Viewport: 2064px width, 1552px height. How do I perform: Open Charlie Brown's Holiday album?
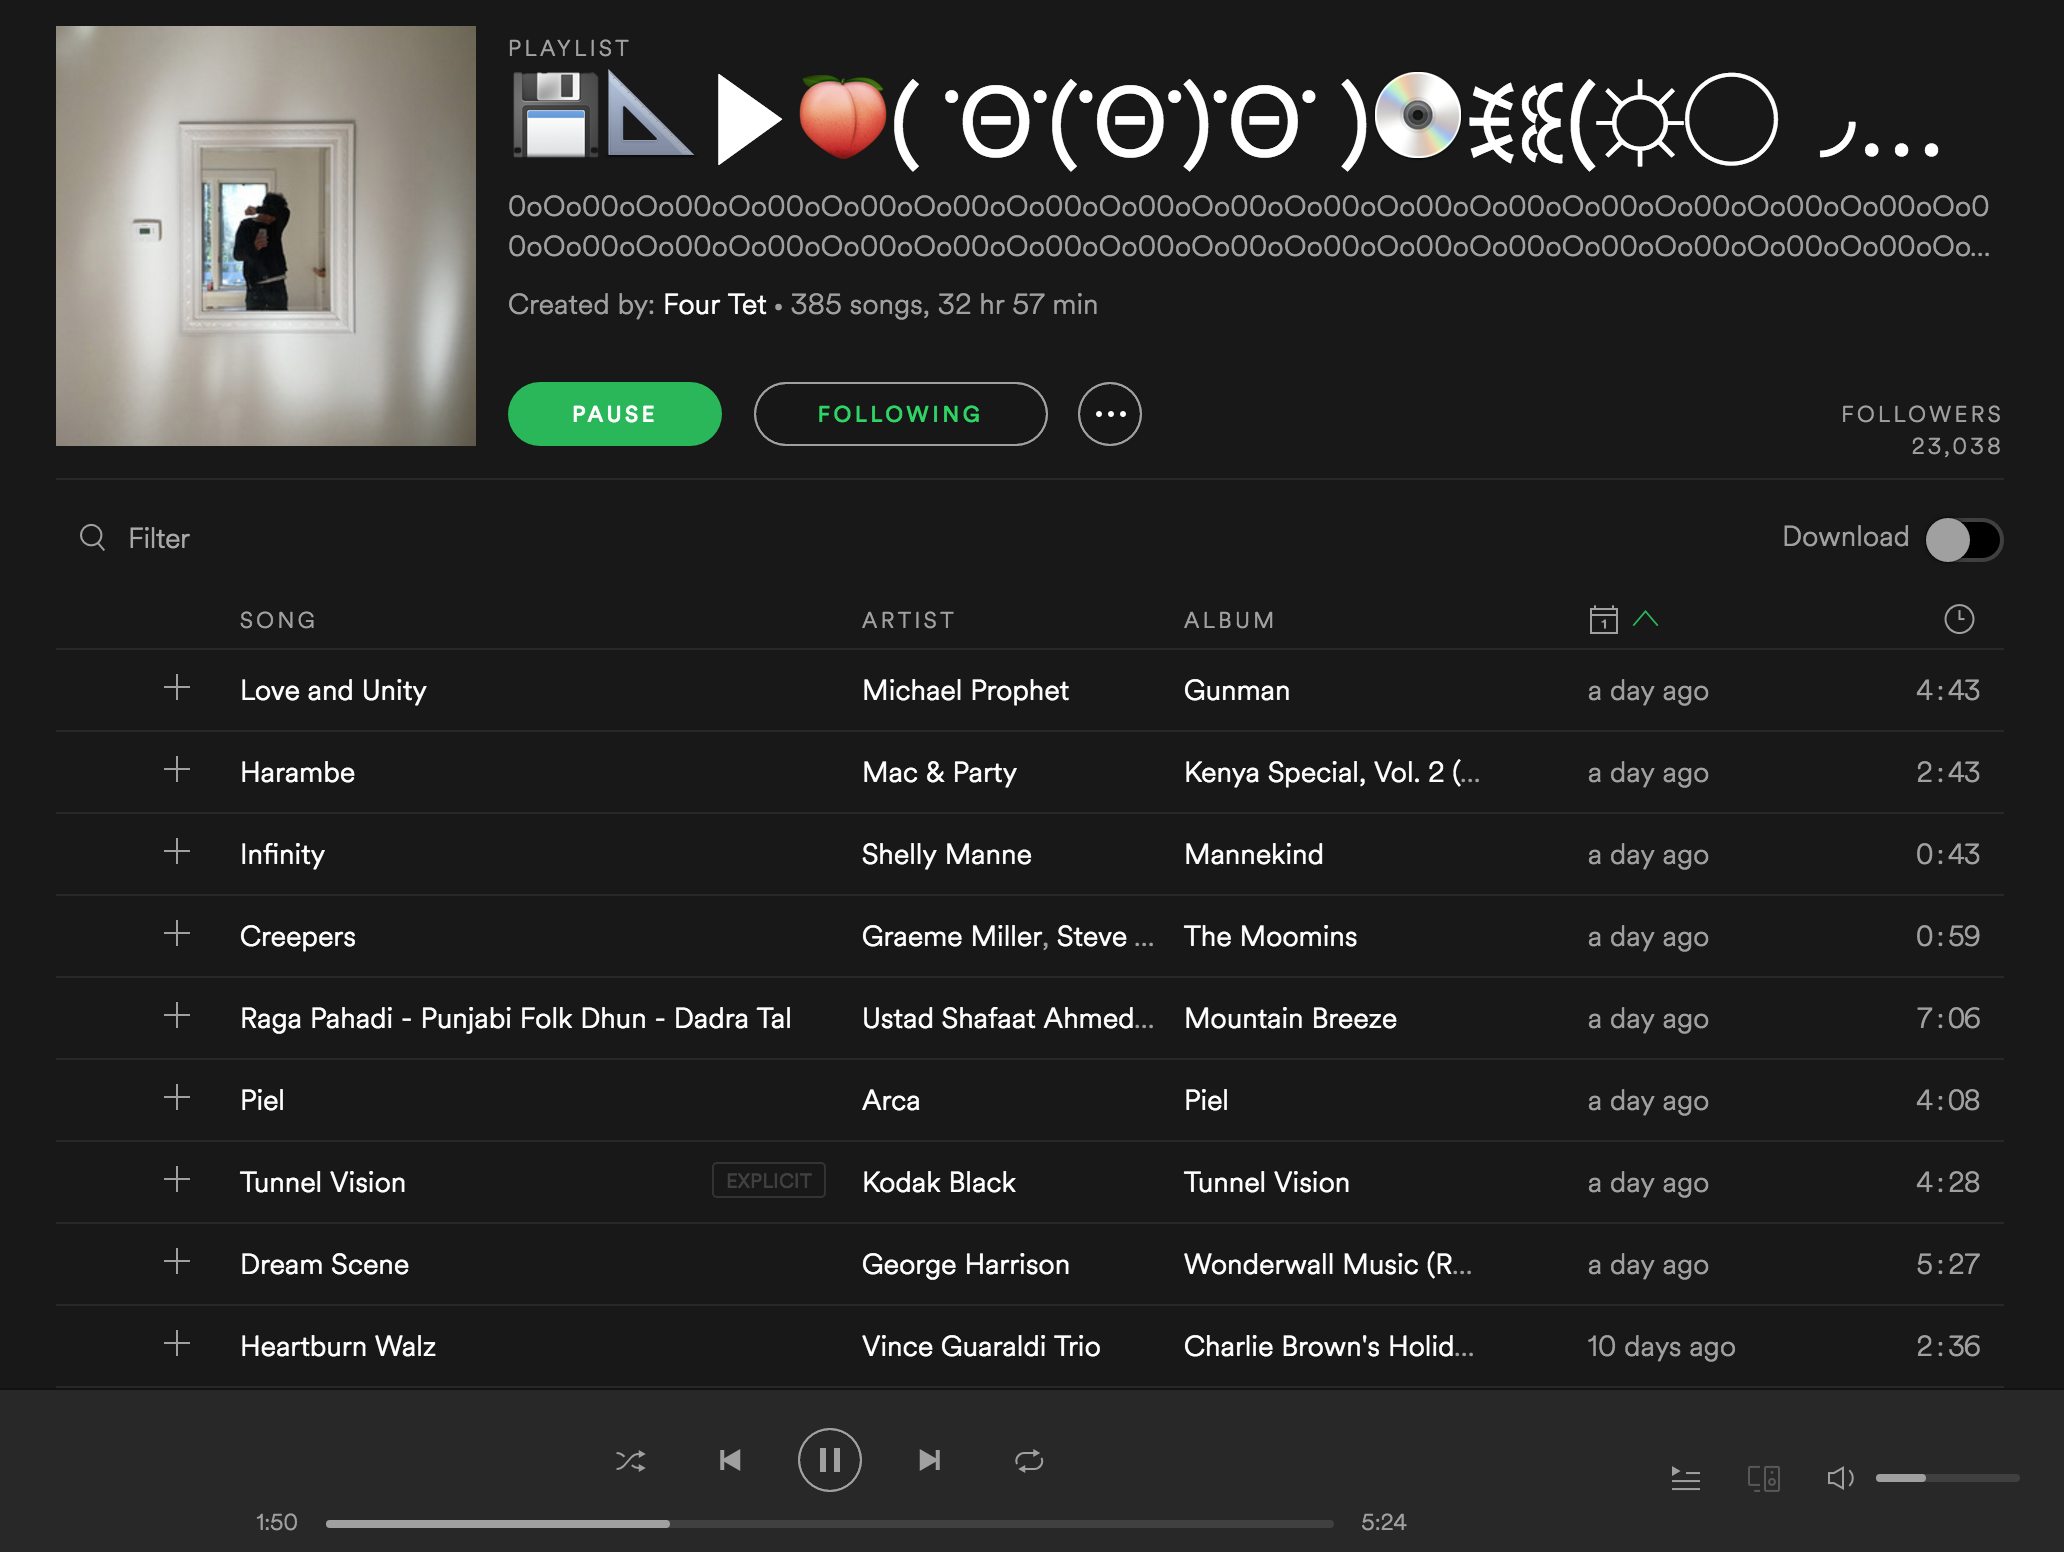point(1329,1346)
